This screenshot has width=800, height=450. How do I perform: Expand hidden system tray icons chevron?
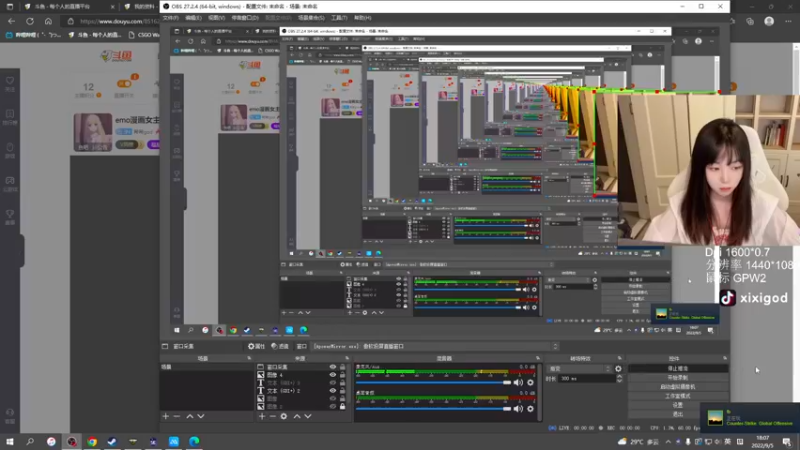click(x=668, y=442)
